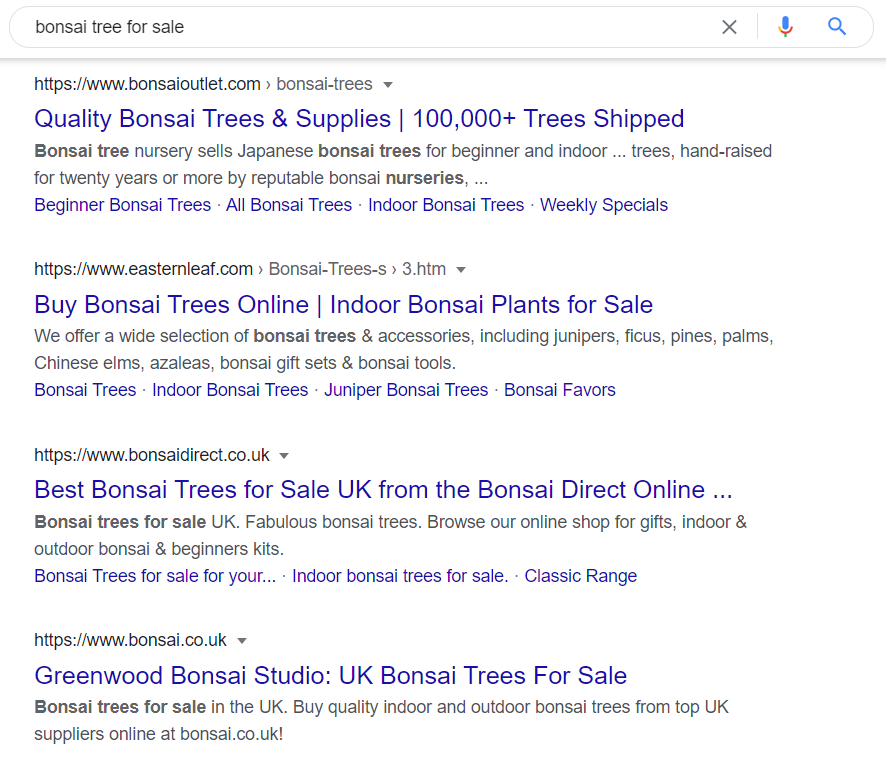Visit the Classic Range sitelink
Screen dimensions: 886x768
pos(580,576)
